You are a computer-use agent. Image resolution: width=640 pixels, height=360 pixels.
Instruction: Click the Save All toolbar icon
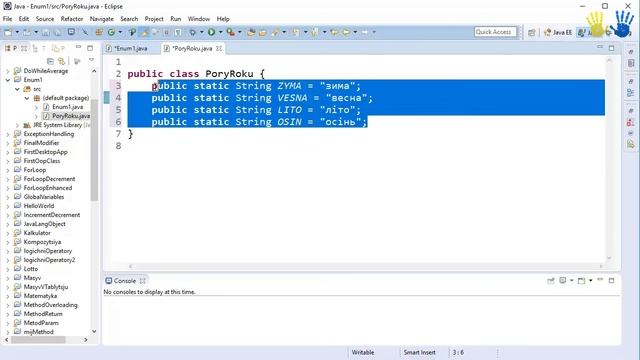point(58,32)
